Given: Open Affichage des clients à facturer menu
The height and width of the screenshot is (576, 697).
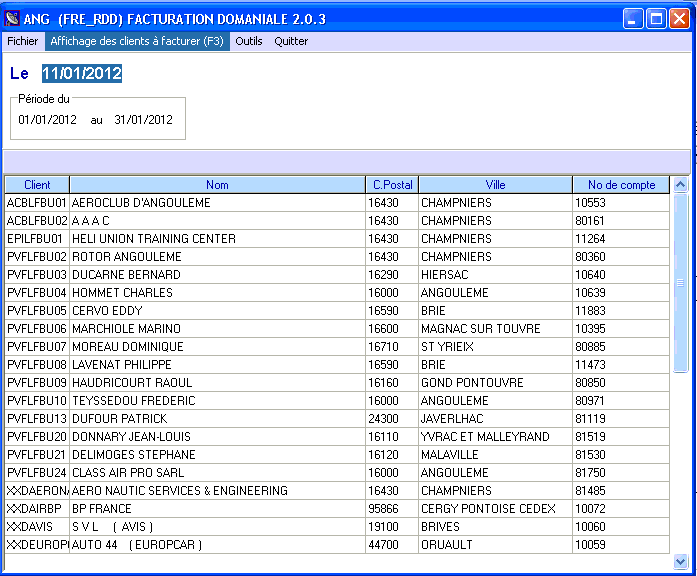Looking at the screenshot, I should point(137,41).
